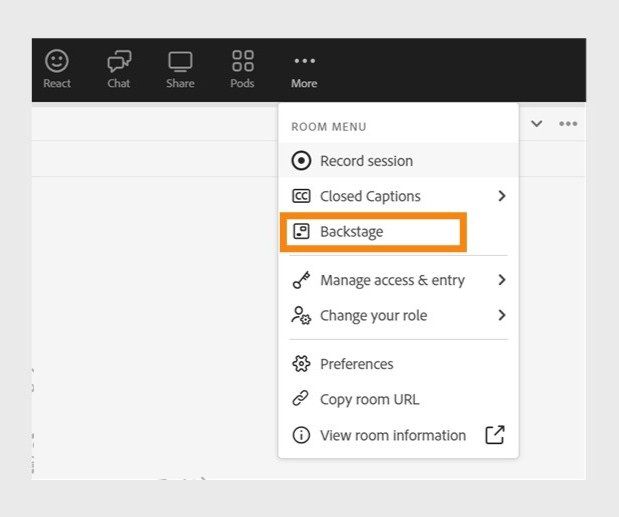Open the Chat panel icon
This screenshot has height=517, width=619.
point(119,61)
